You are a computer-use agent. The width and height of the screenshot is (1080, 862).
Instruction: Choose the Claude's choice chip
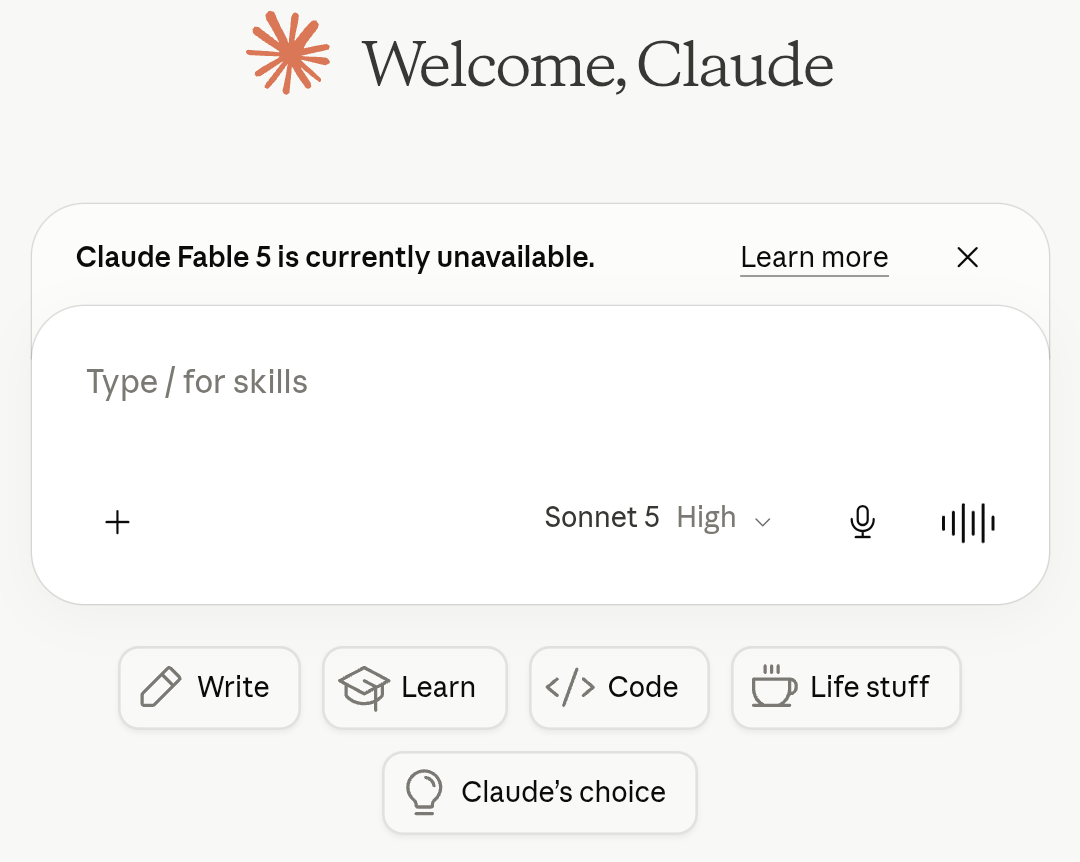pyautogui.click(x=540, y=792)
